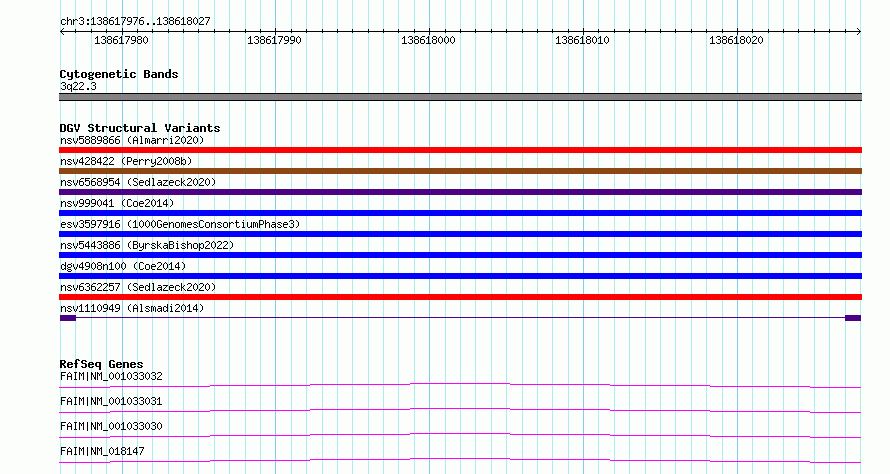Click right purple end block of nsv1110949
Viewport: 890px width, 474px height.
[x=853, y=318]
